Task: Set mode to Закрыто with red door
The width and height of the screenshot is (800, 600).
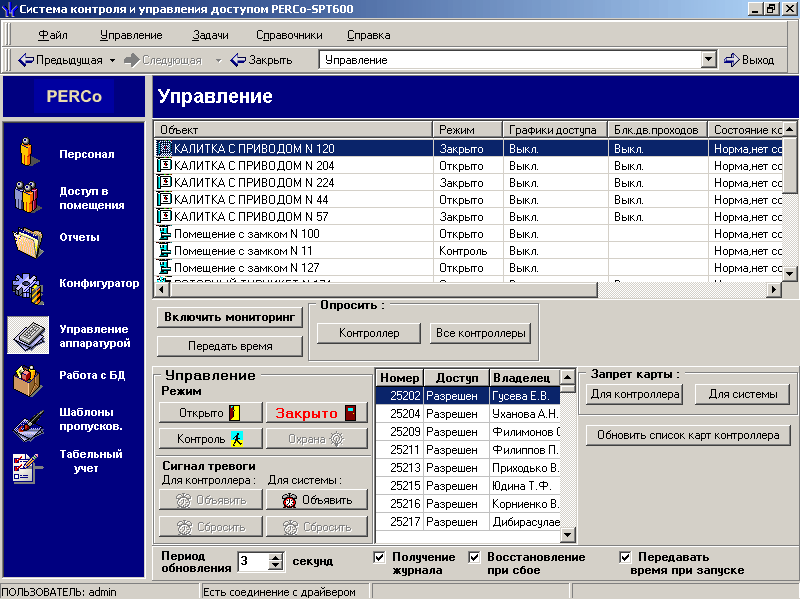Action: coord(316,413)
